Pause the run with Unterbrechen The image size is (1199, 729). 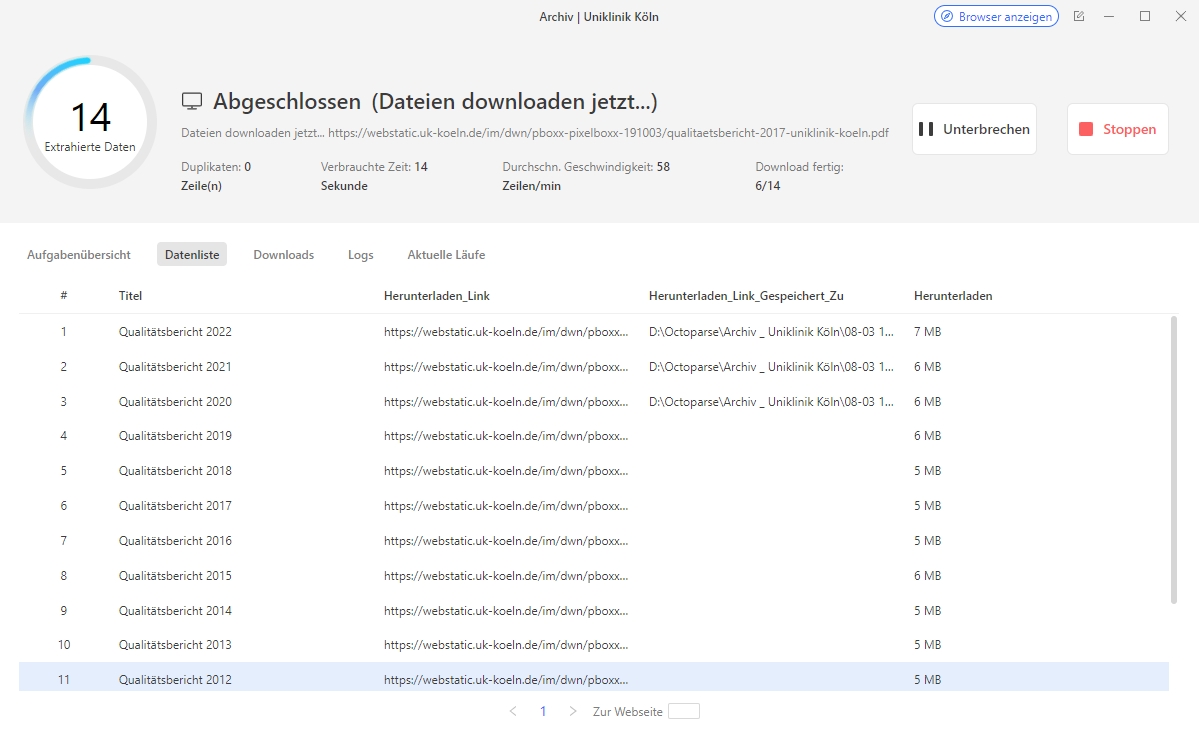coord(974,129)
